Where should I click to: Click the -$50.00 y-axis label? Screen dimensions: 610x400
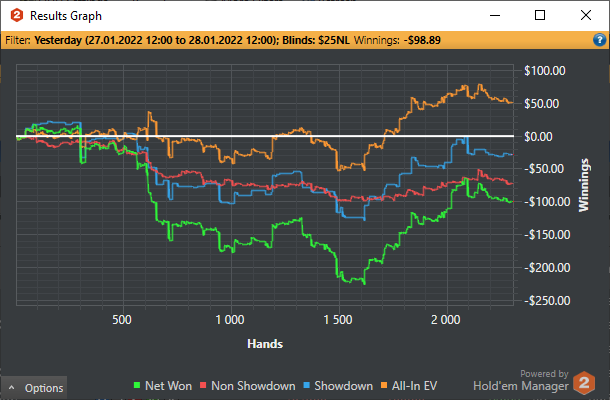544,169
